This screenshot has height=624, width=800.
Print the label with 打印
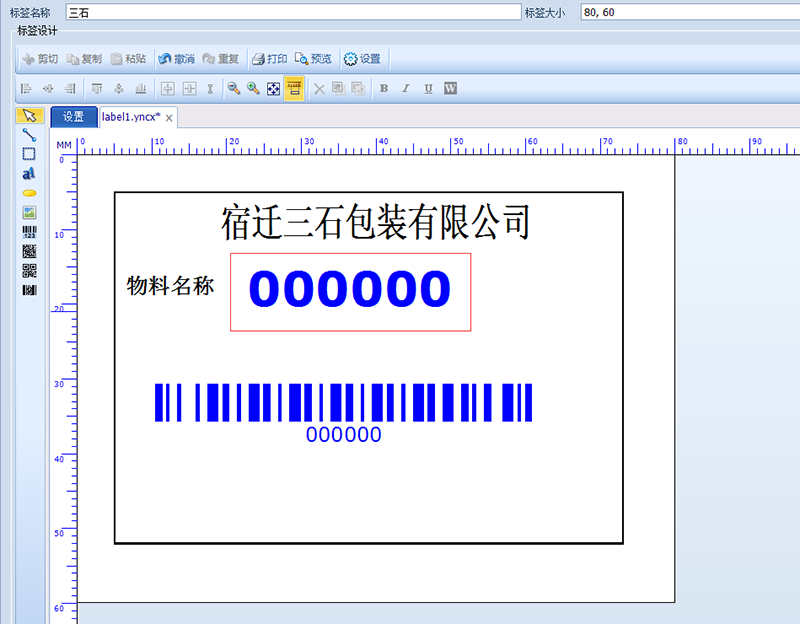pos(269,59)
